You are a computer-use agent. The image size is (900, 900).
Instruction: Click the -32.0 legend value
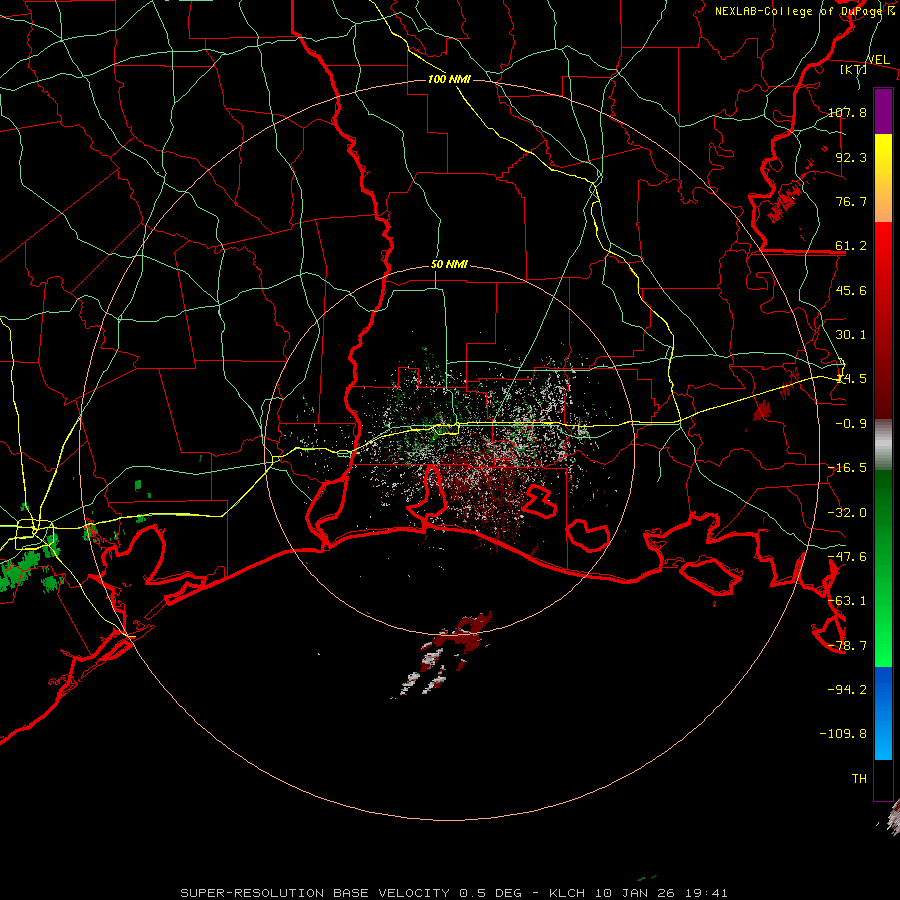(x=847, y=512)
